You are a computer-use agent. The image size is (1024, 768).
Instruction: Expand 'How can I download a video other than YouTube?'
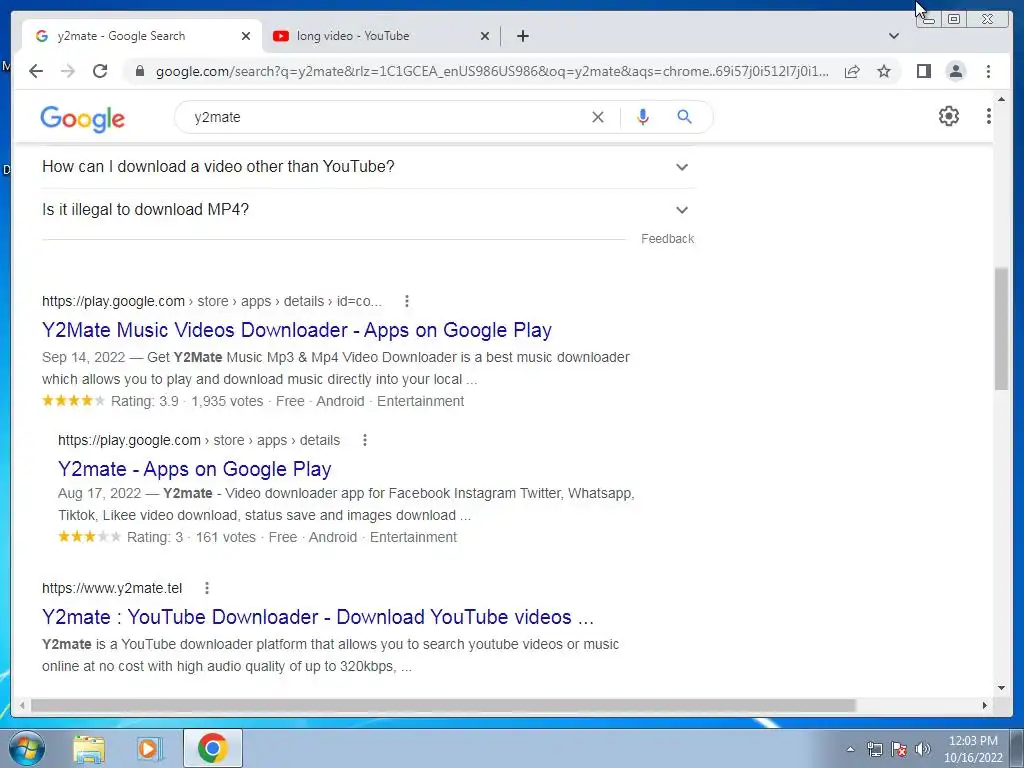[368, 167]
